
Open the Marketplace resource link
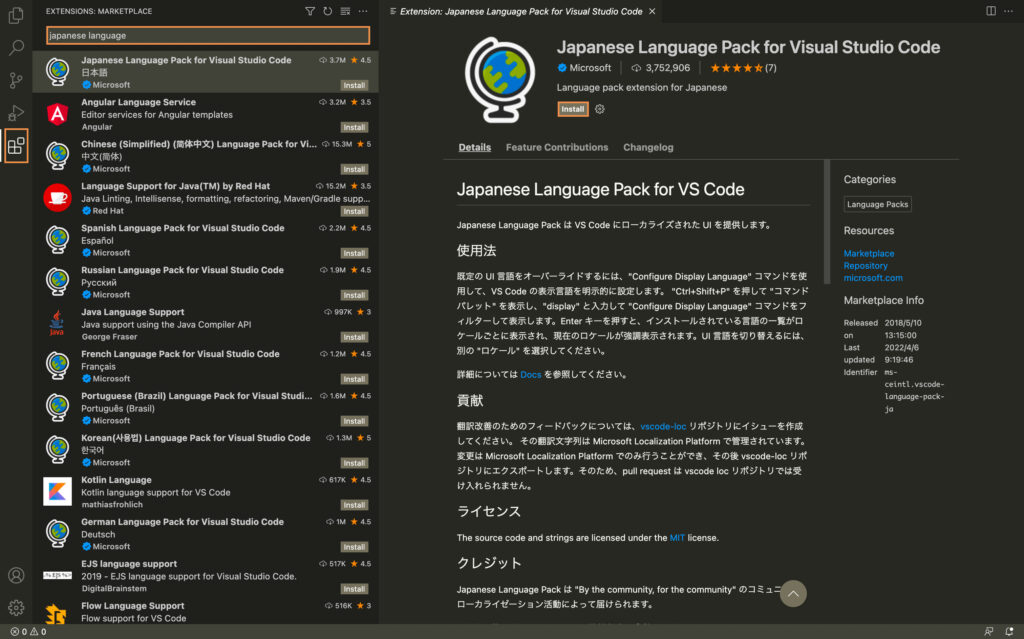click(869, 254)
